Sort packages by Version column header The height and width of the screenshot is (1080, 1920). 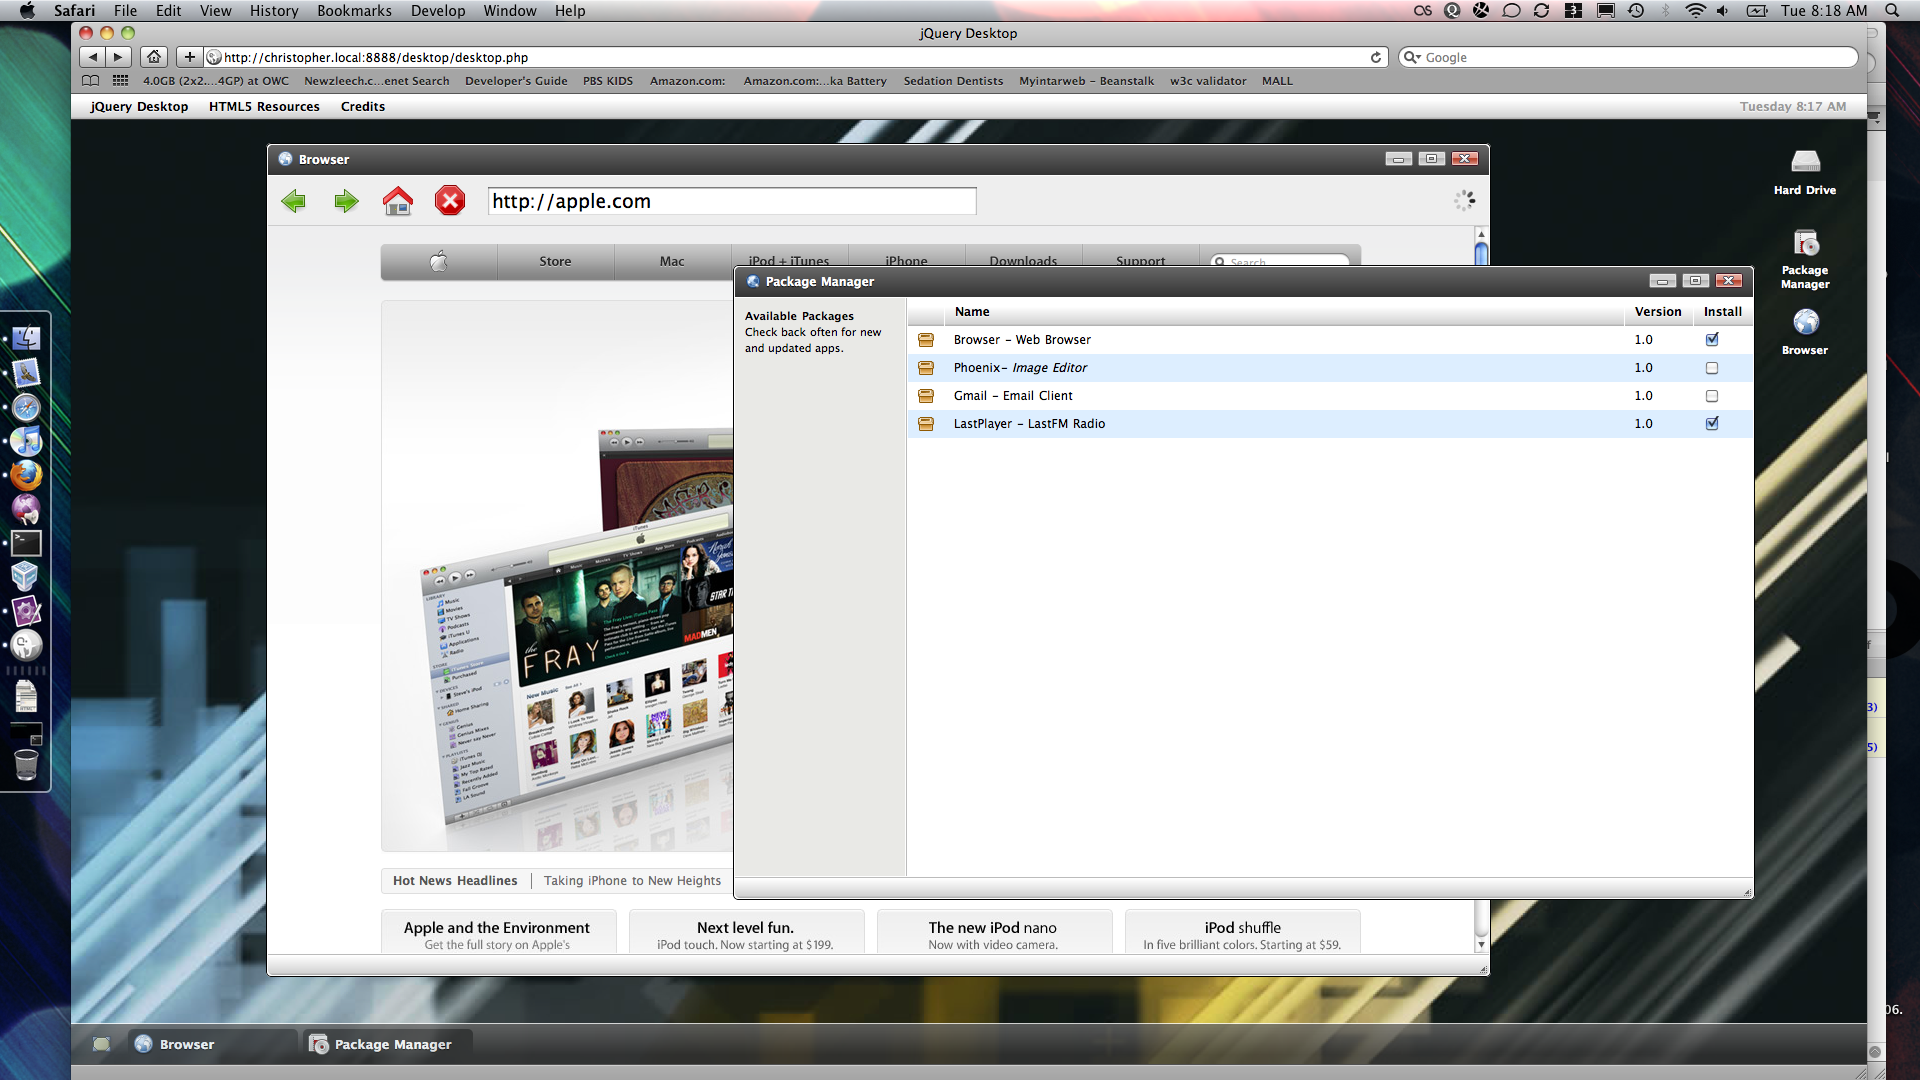(1658, 312)
